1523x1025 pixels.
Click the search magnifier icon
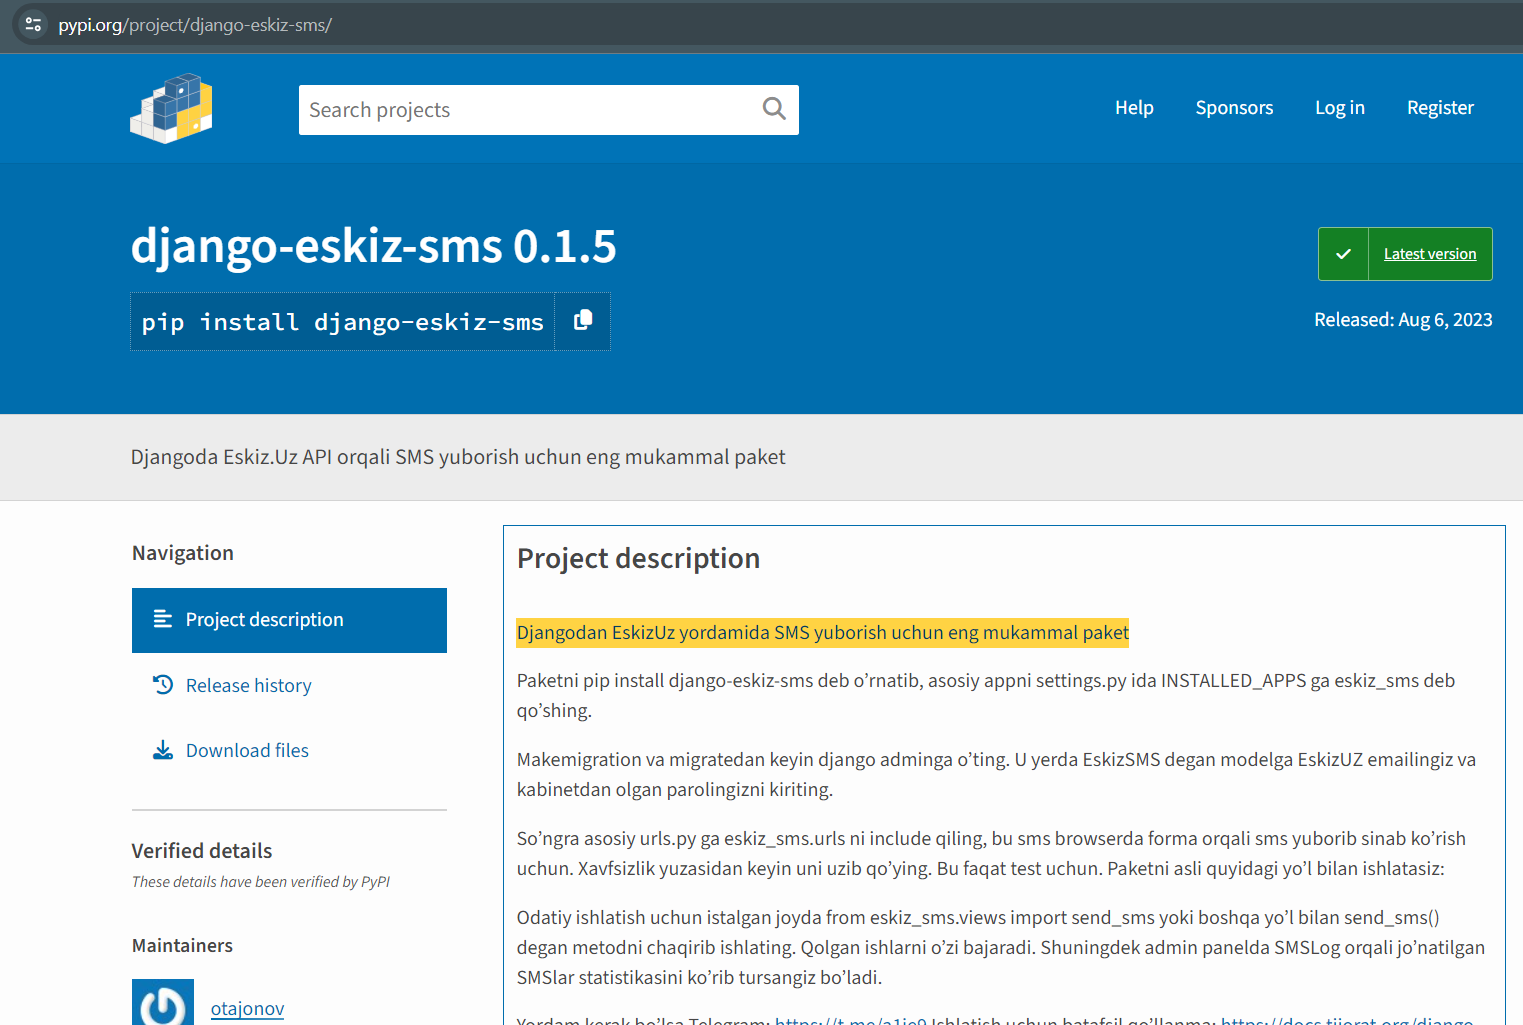tap(774, 108)
